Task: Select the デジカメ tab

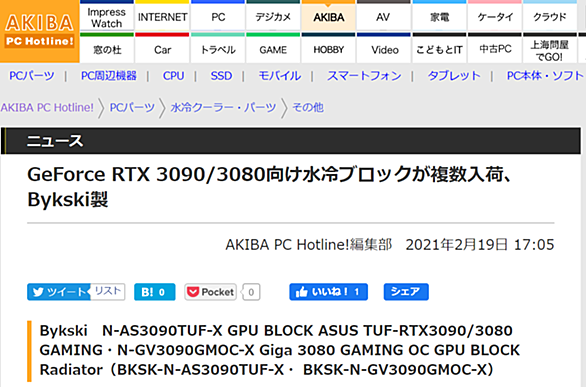Action: point(273,16)
